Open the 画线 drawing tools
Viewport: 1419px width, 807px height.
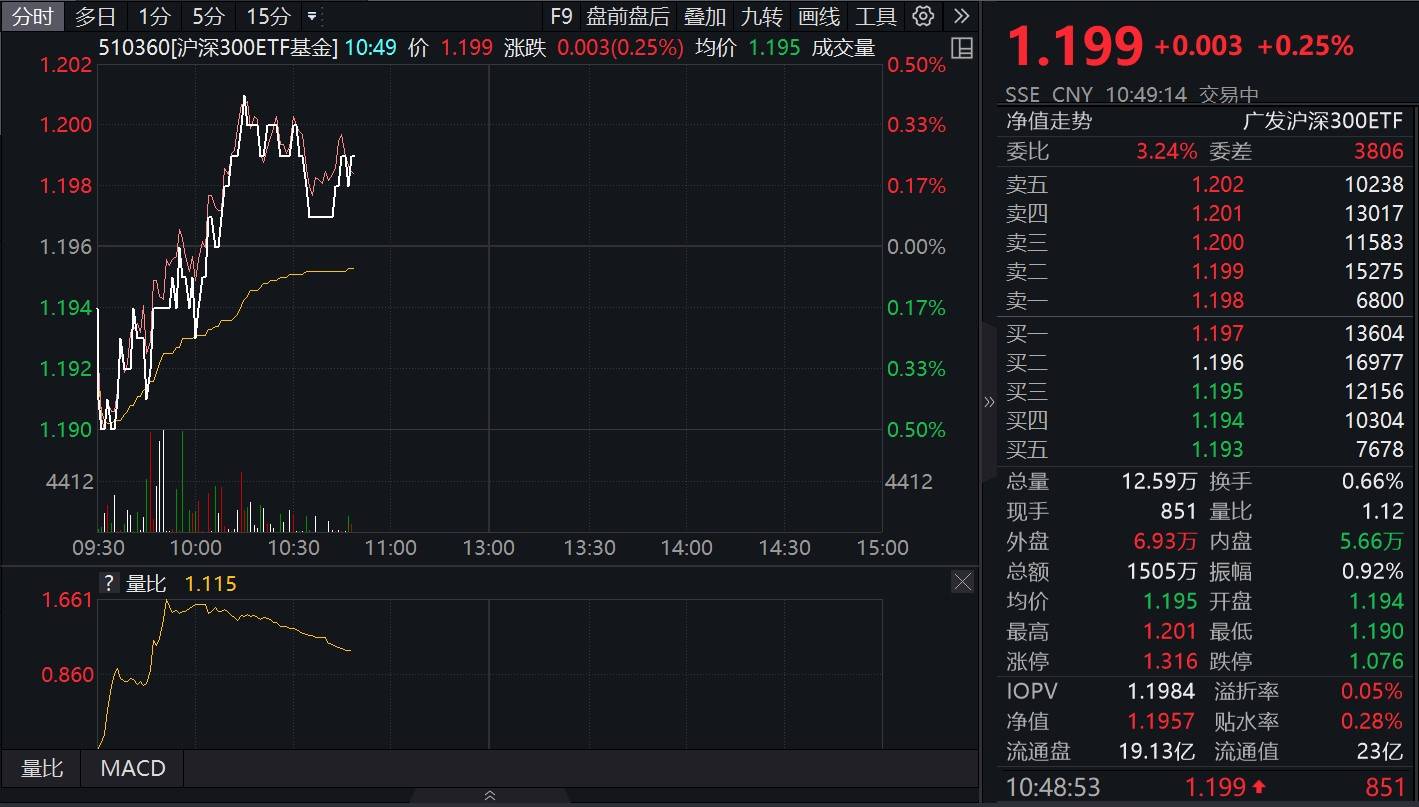click(x=818, y=16)
